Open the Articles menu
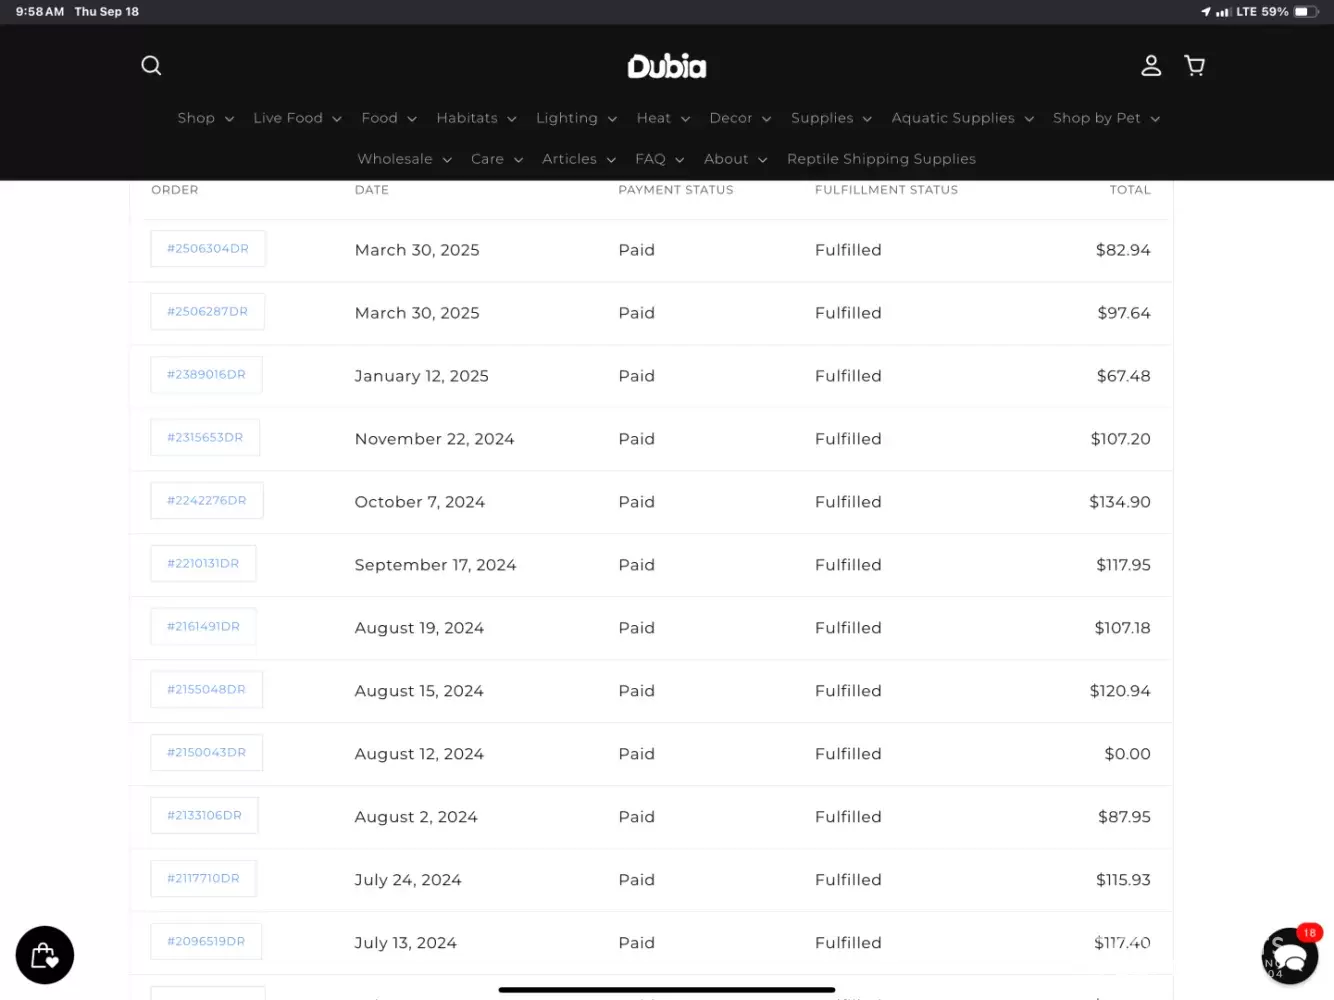 578,159
